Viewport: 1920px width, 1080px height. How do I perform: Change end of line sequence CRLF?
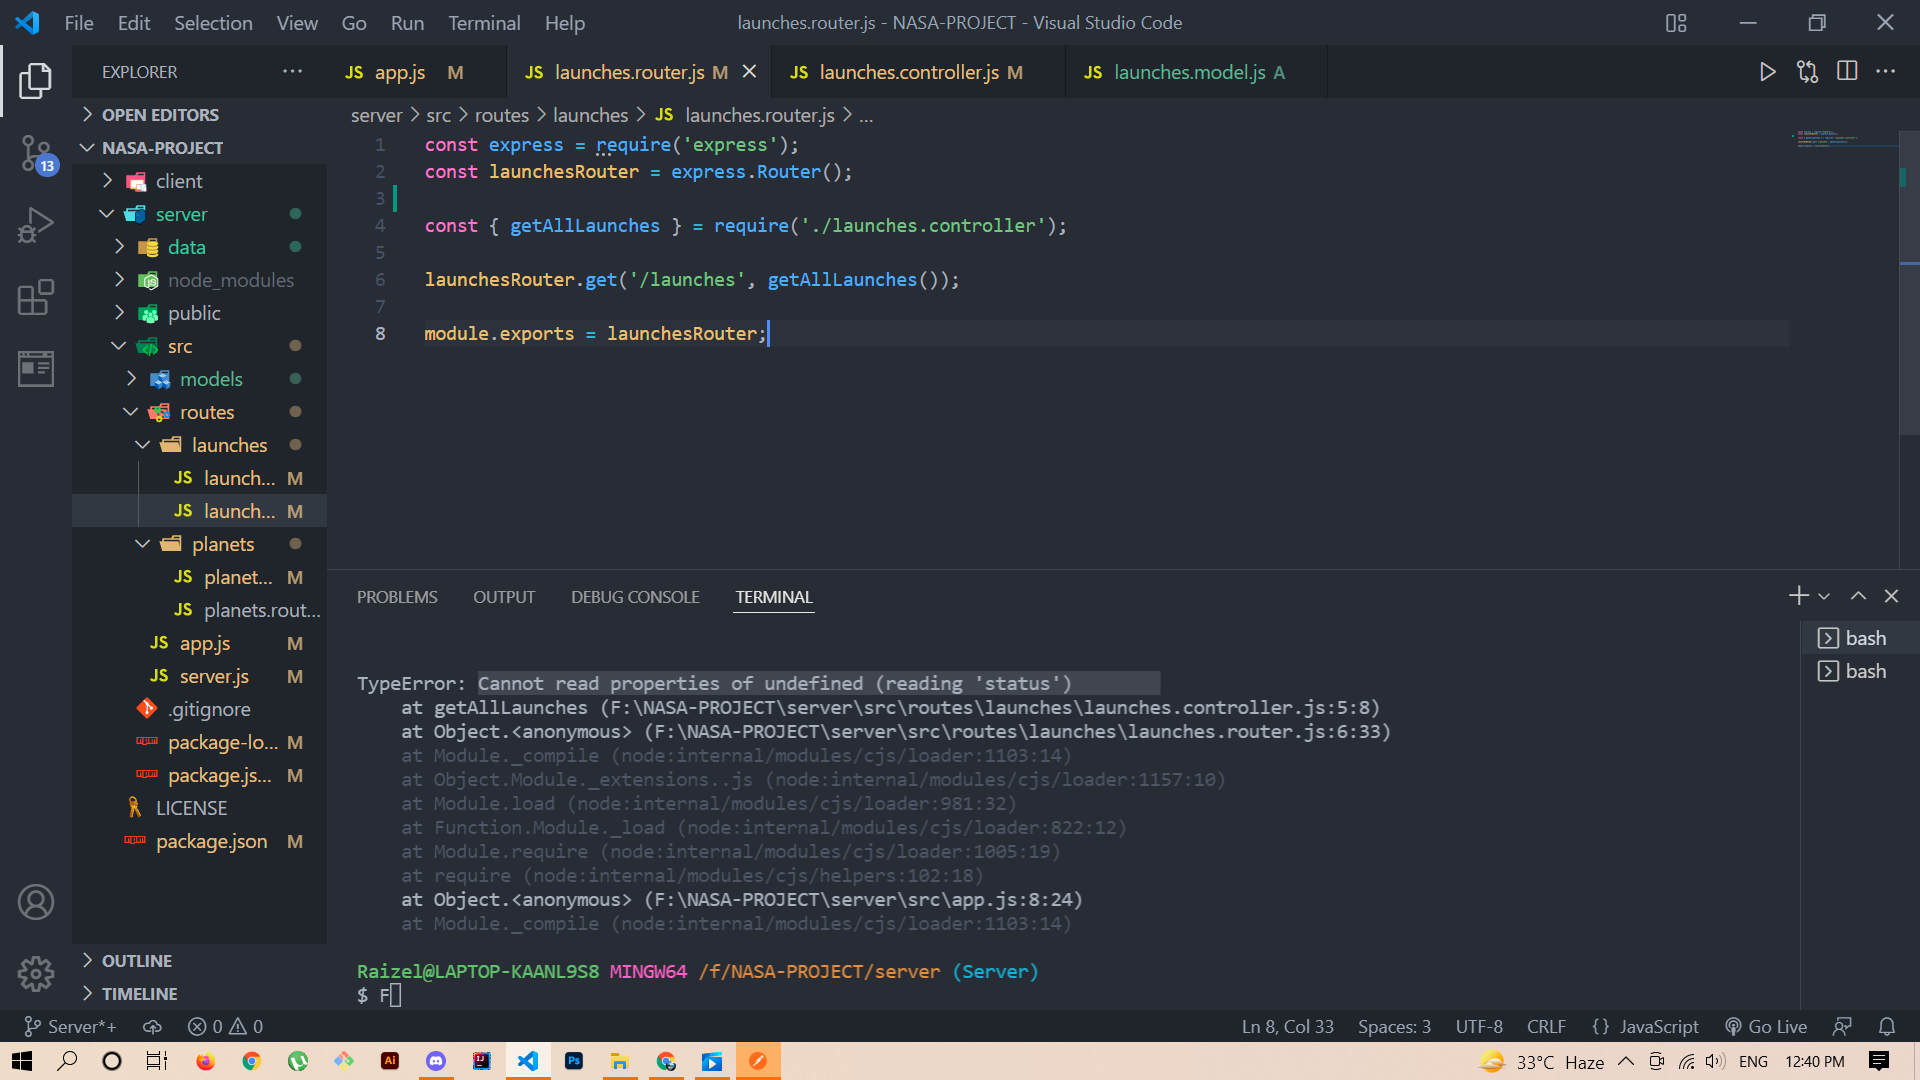pos(1546,1026)
